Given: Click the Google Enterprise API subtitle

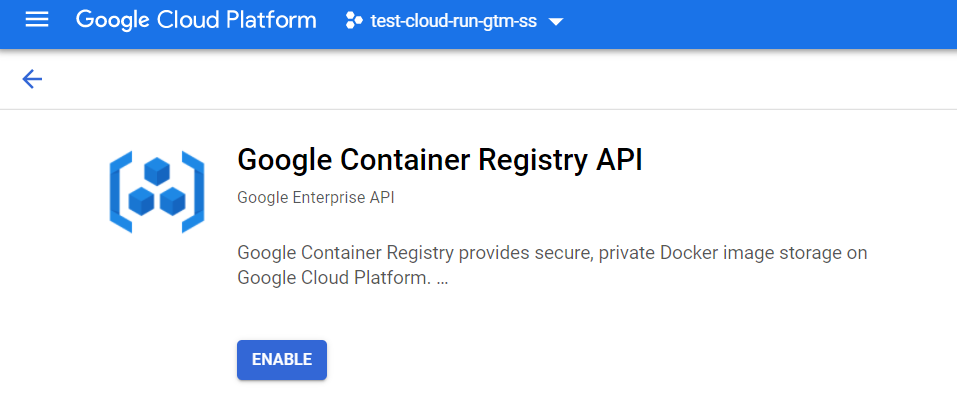Looking at the screenshot, I should [315, 198].
